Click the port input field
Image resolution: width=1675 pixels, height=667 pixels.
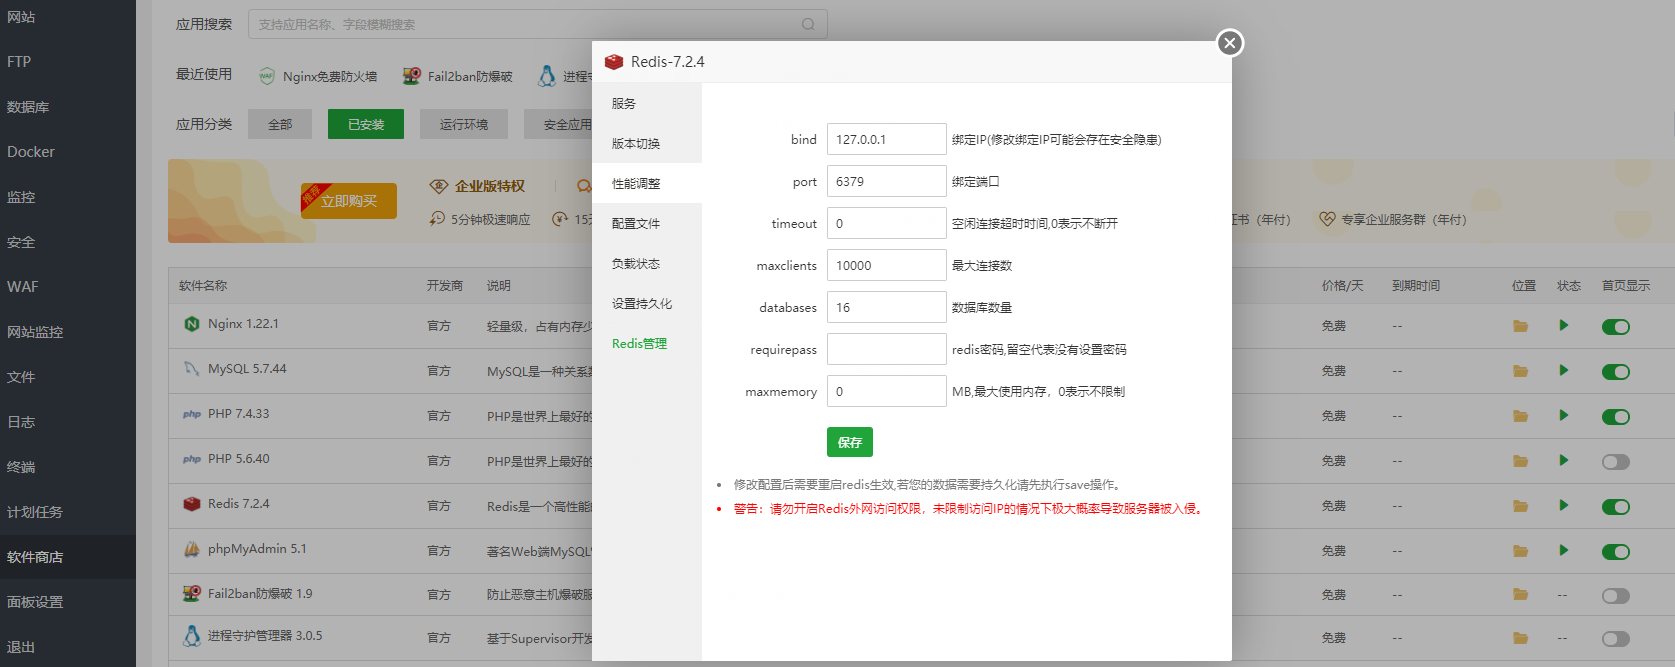(886, 181)
